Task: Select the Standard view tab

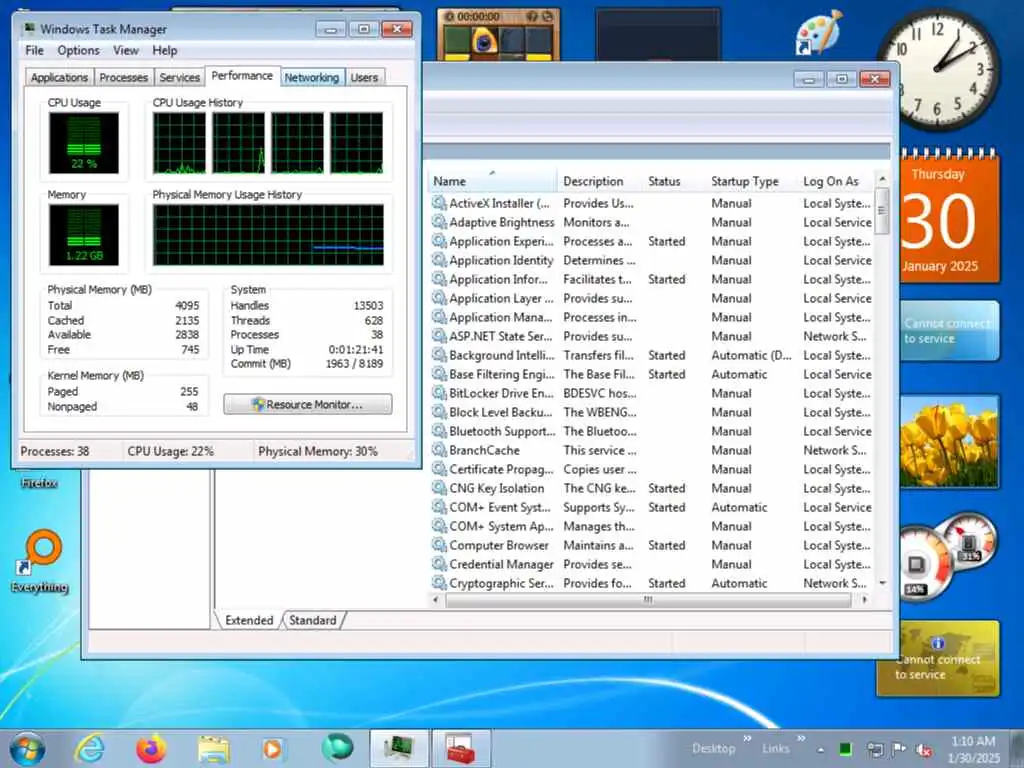Action: (313, 620)
